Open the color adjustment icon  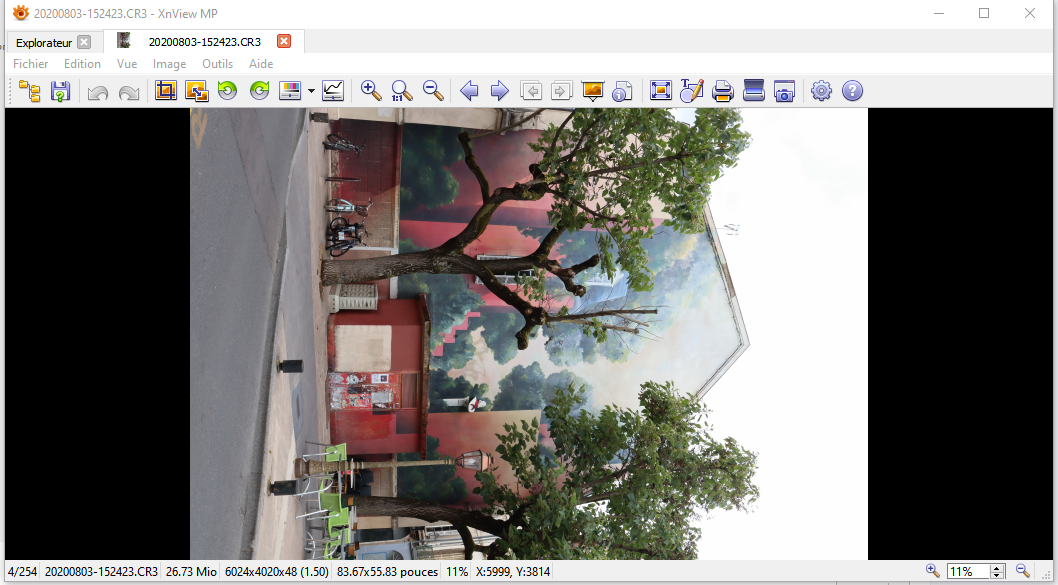(290, 90)
